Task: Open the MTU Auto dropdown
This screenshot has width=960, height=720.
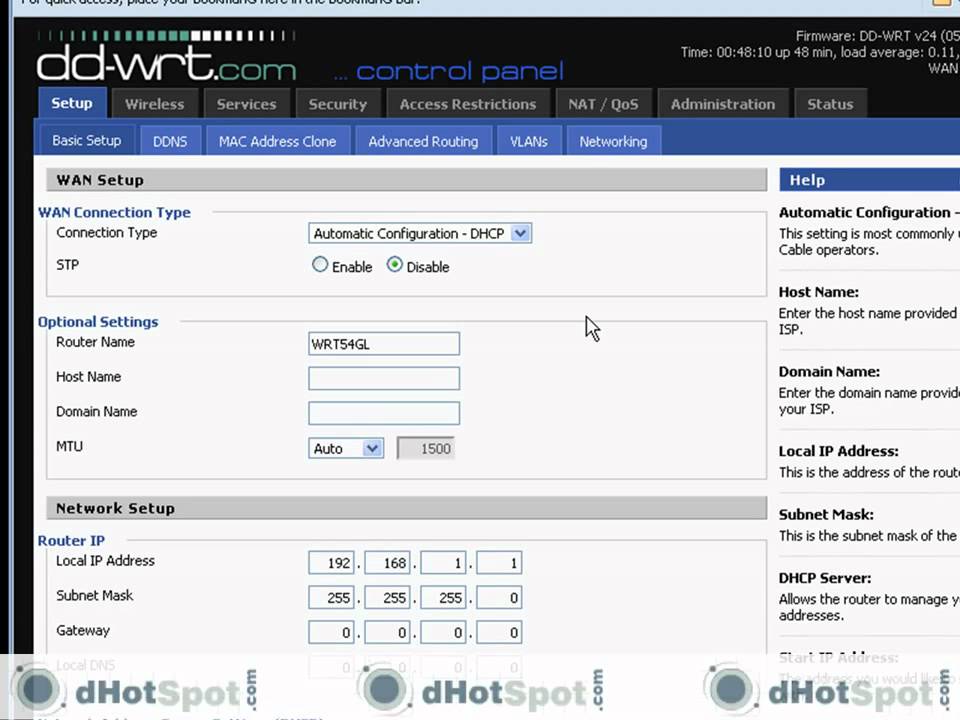Action: tap(346, 448)
